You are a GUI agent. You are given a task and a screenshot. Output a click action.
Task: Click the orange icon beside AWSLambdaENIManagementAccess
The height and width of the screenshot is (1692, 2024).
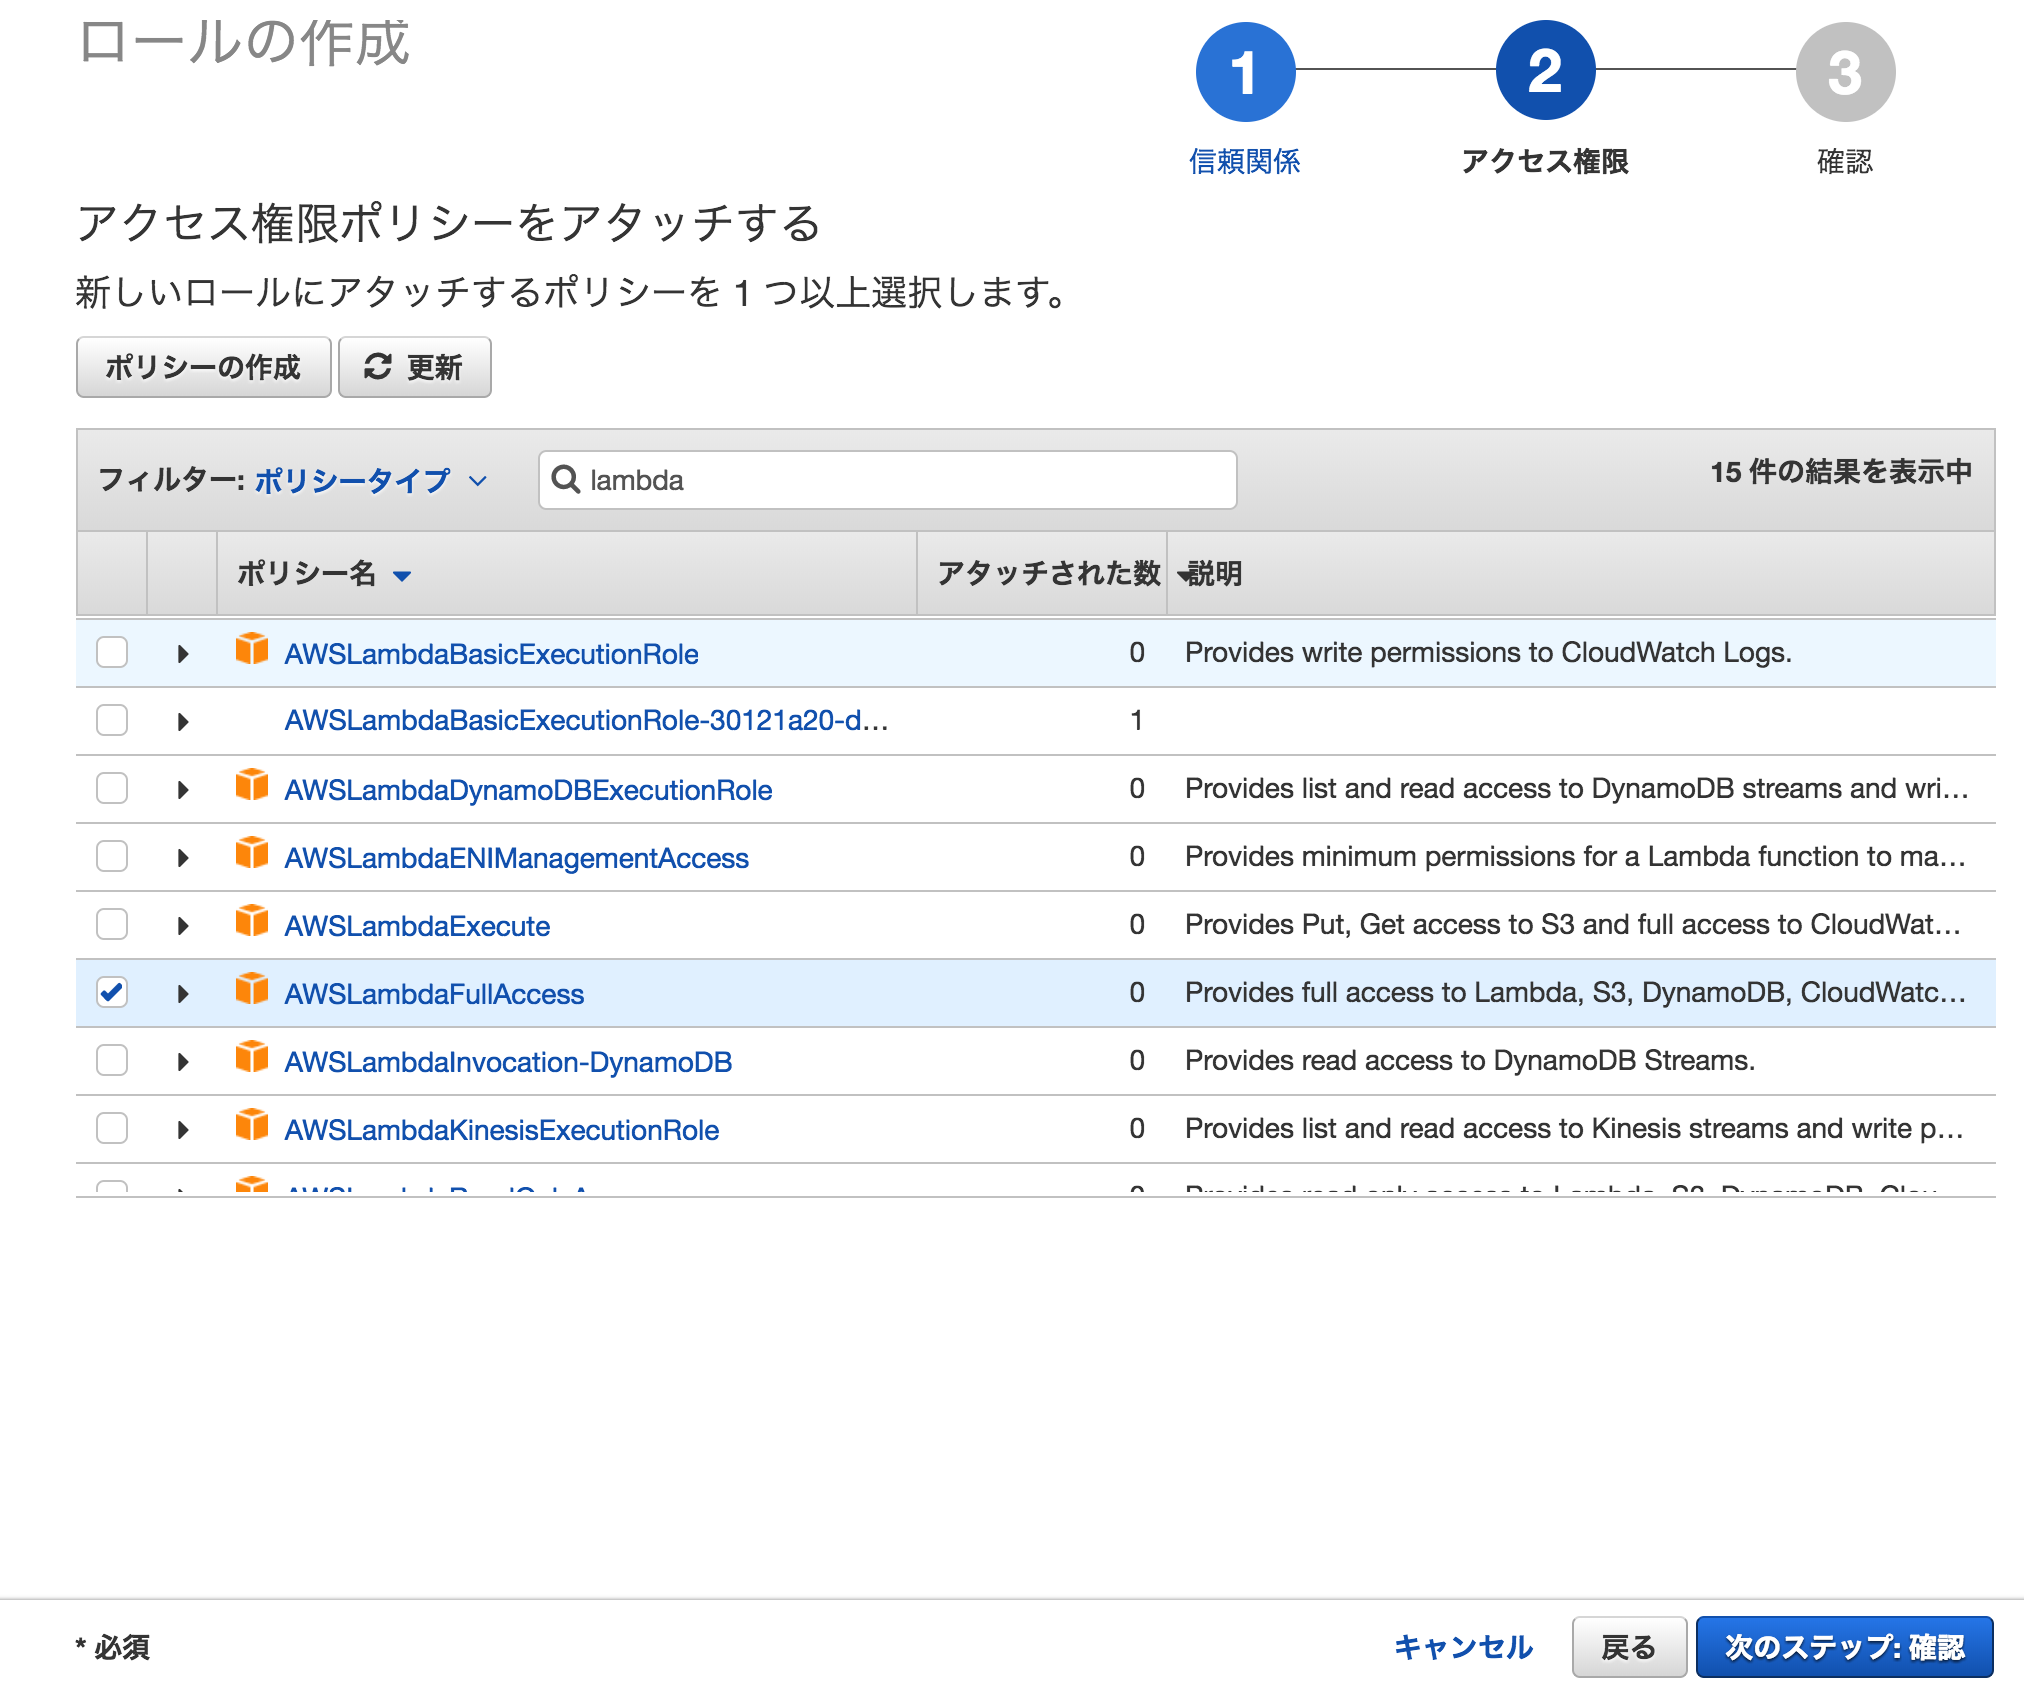[251, 853]
